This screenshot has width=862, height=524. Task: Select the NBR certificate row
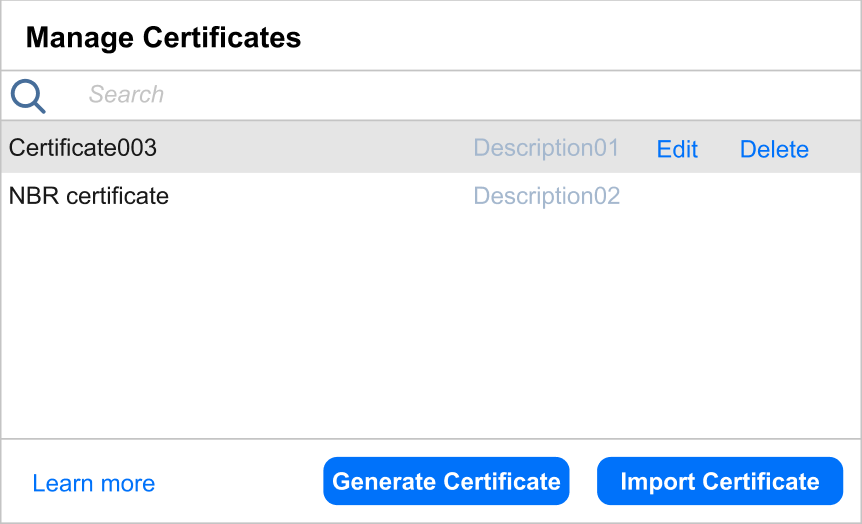300,196
